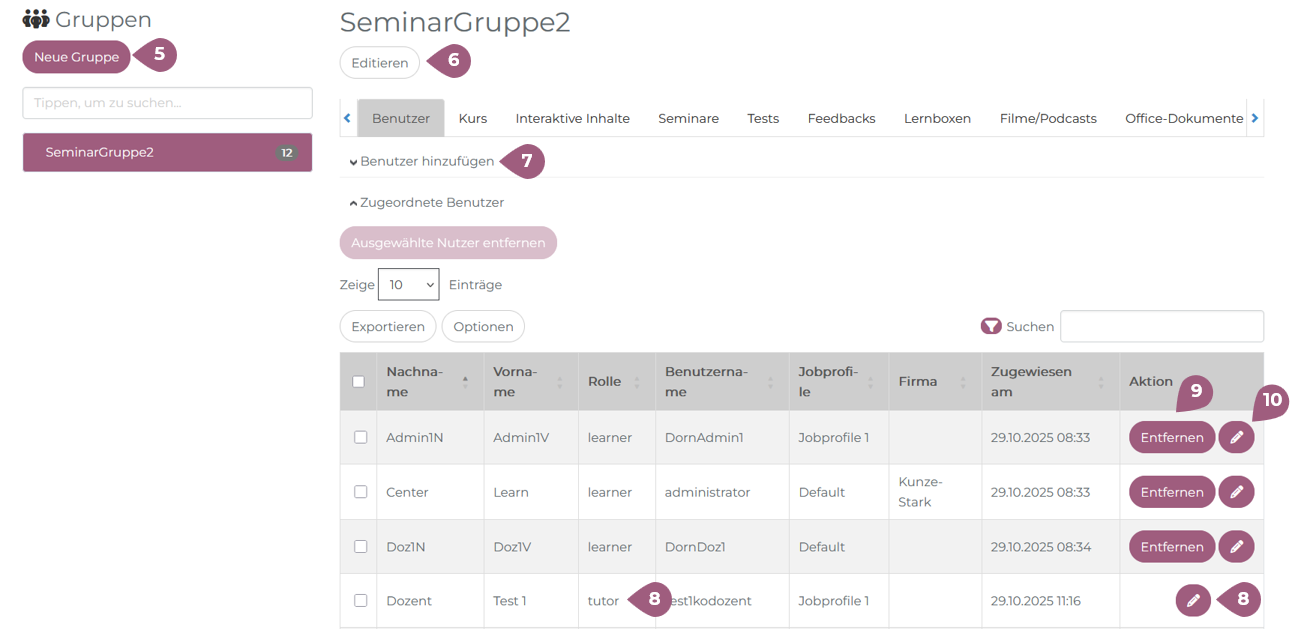Image resolution: width=1306 pixels, height=629 pixels.
Task: Sort table by Nachname column arrows
Action: tap(465, 382)
